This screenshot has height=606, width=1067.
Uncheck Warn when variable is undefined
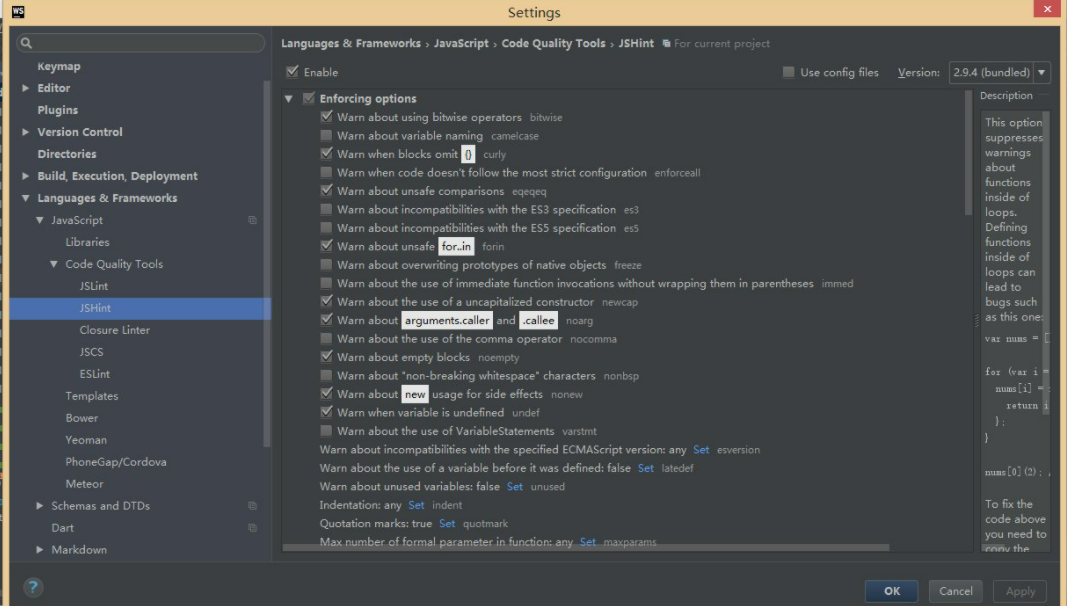327,412
